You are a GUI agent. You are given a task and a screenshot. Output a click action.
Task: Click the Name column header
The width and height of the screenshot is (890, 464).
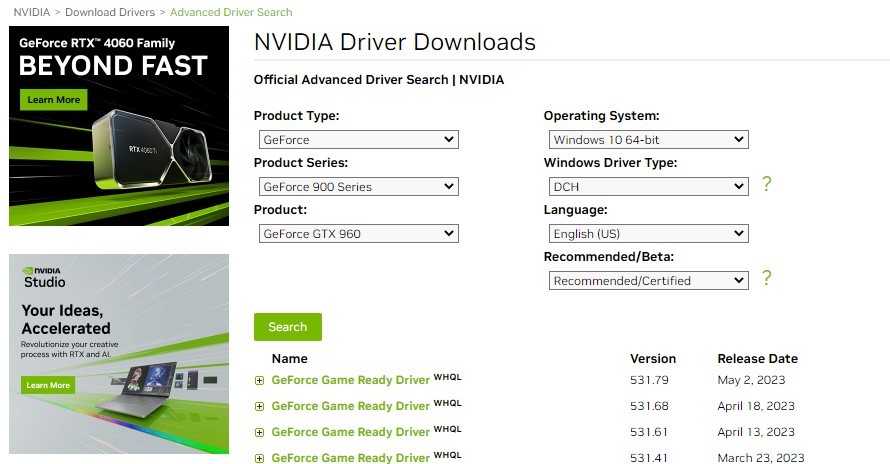point(289,359)
